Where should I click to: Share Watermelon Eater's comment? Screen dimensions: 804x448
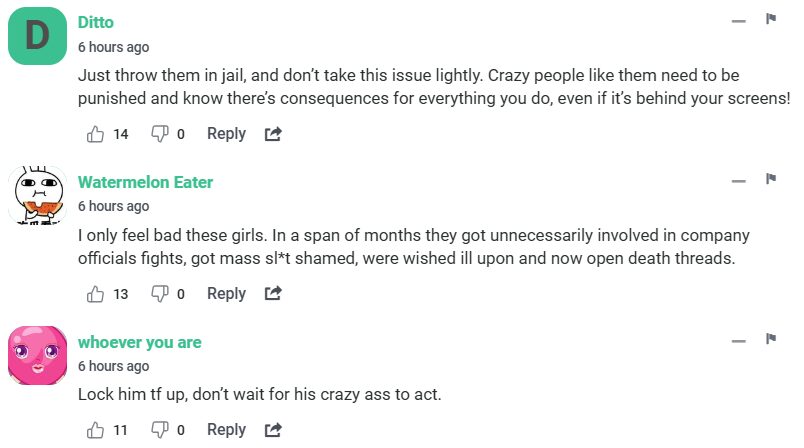tap(273, 294)
